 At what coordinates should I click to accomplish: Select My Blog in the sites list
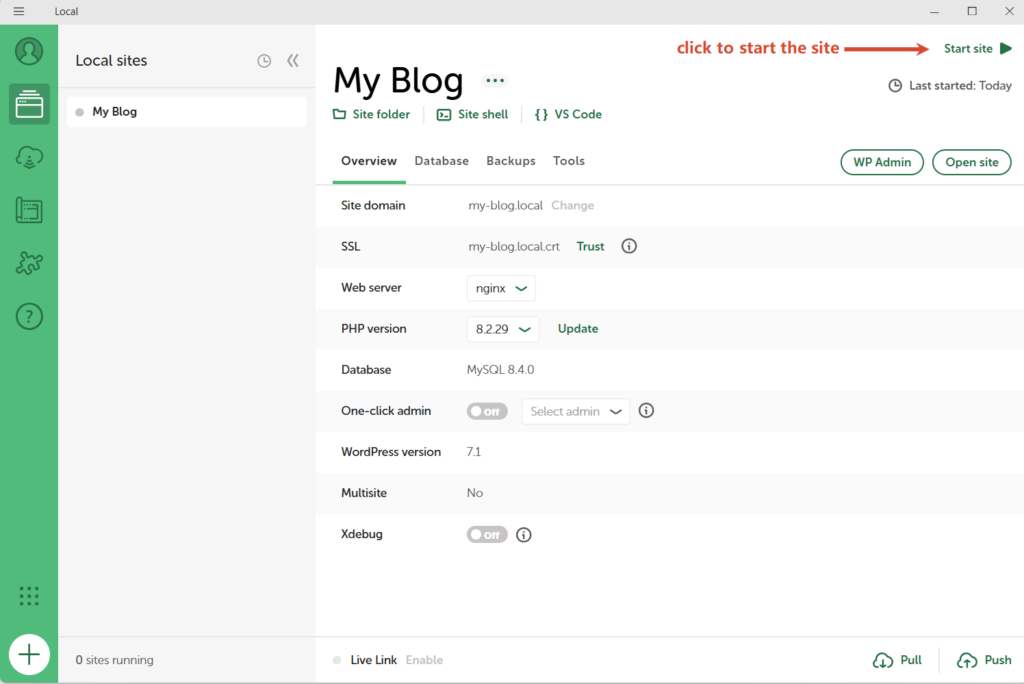(187, 112)
